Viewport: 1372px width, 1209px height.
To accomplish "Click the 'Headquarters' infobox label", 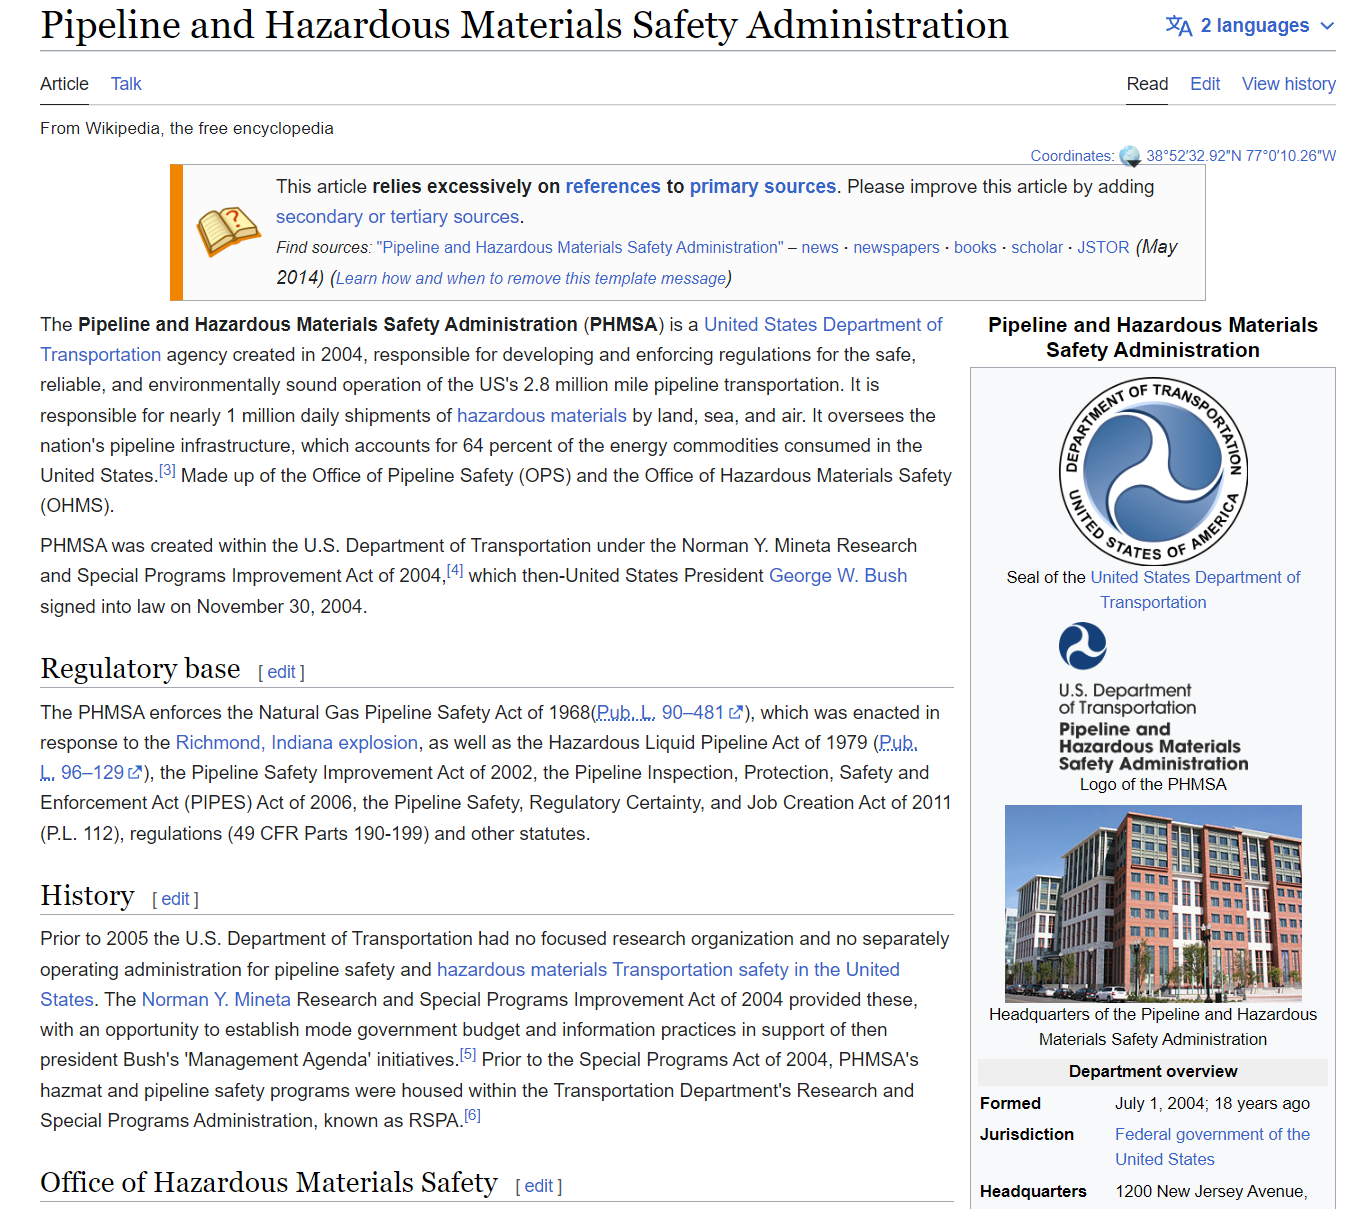I will [x=1033, y=1192].
